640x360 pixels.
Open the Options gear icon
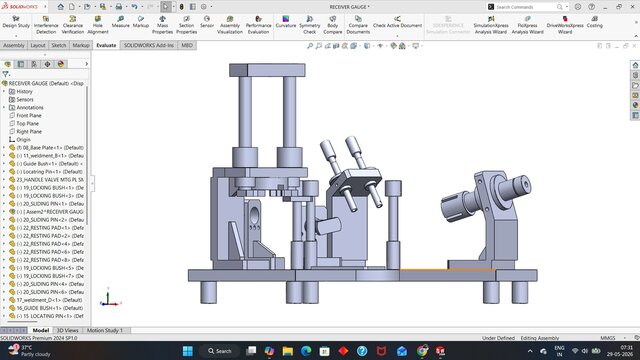pos(204,7)
